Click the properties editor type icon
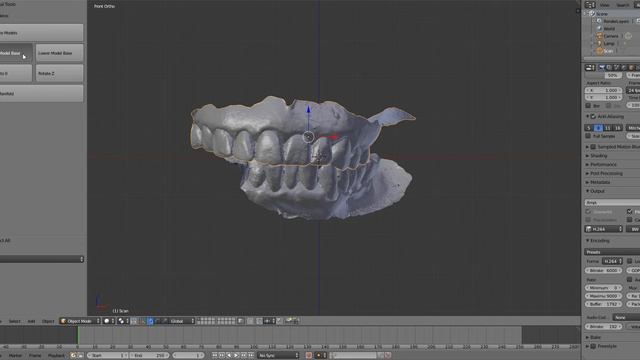Screen dimensions: 640x360 590,68
